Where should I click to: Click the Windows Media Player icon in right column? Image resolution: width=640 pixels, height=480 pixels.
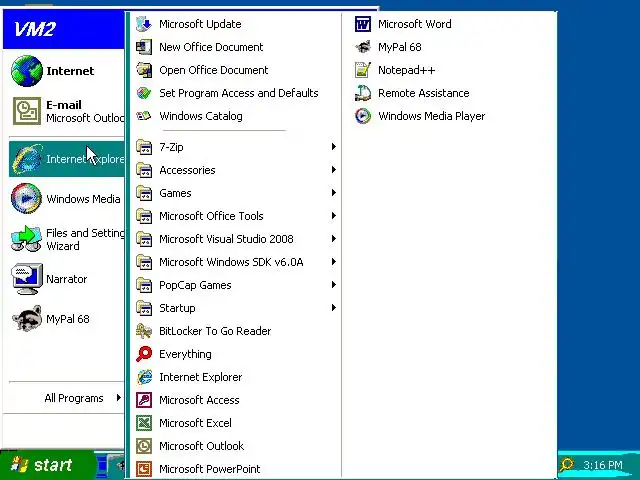pos(362,116)
